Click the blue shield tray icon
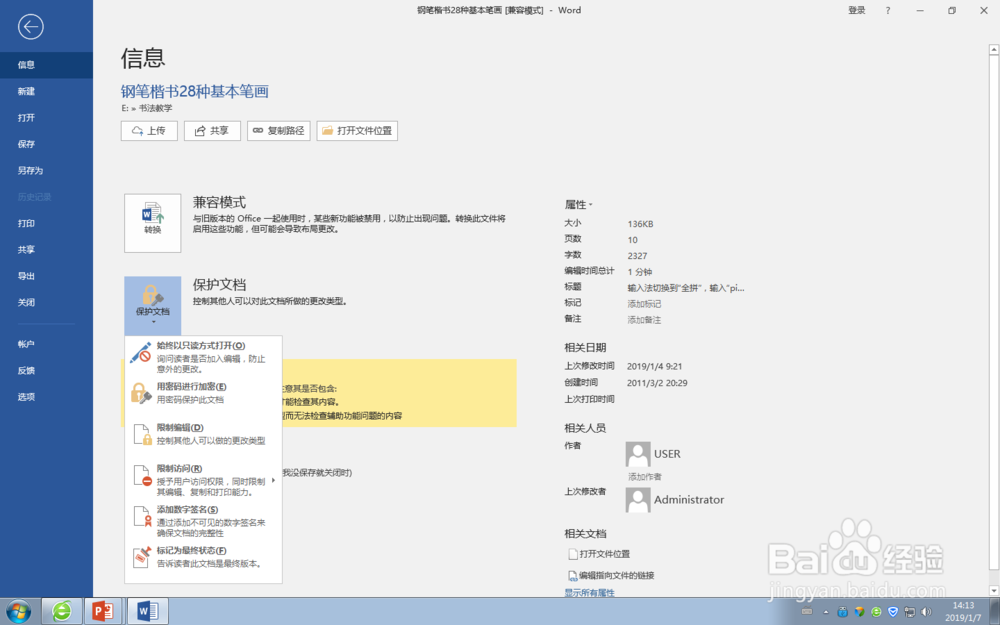The height and width of the screenshot is (625, 1000). [x=893, y=612]
